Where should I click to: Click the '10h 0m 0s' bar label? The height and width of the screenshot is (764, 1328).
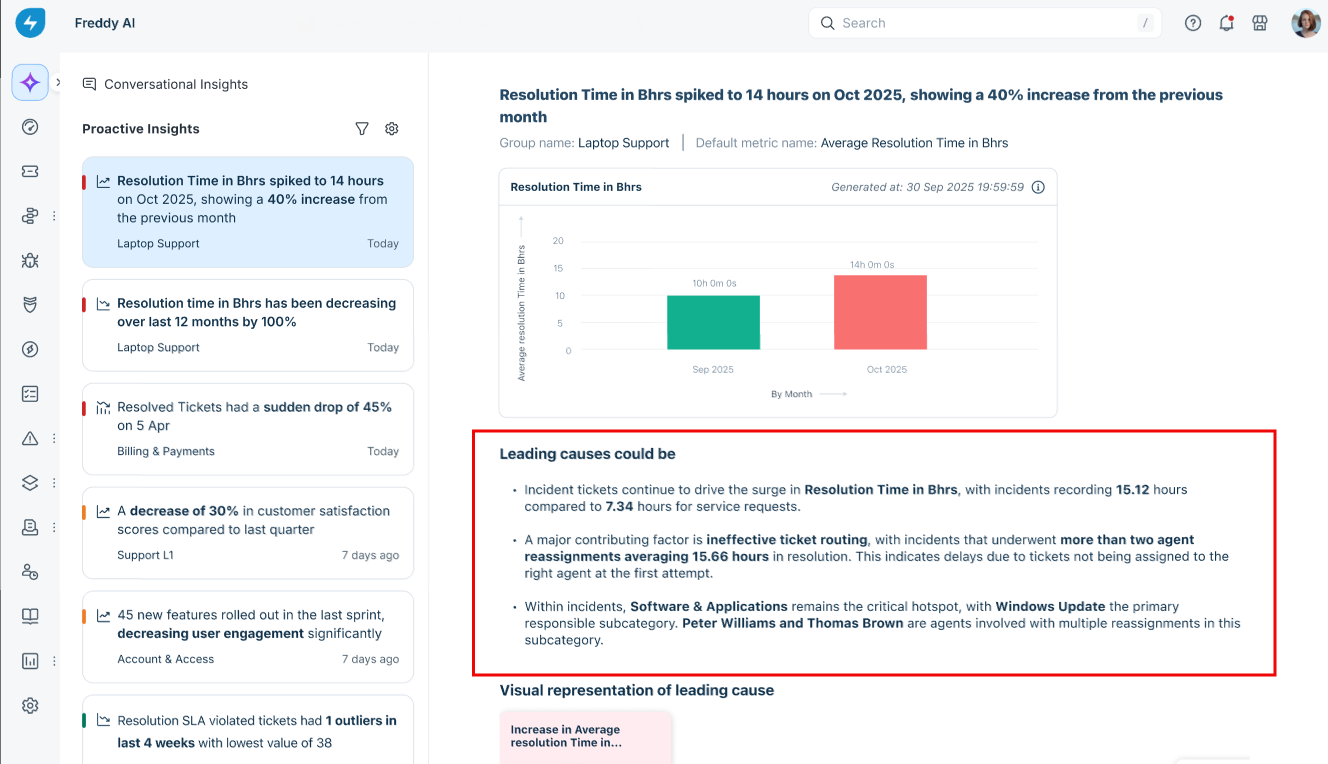pos(714,284)
